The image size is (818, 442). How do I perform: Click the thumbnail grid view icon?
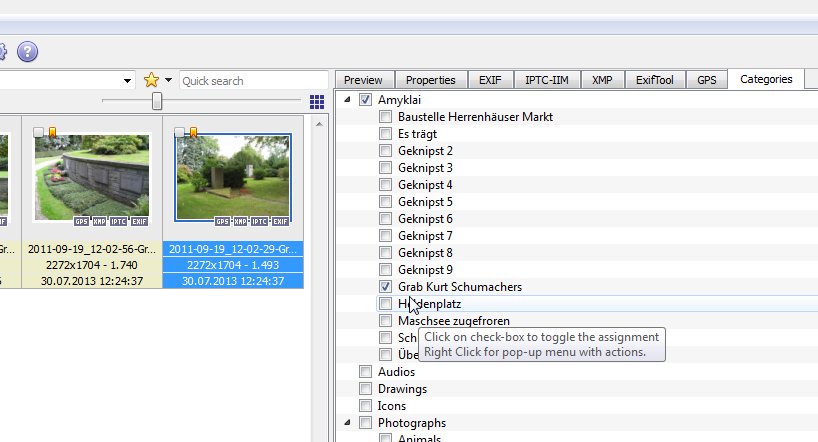(x=317, y=102)
